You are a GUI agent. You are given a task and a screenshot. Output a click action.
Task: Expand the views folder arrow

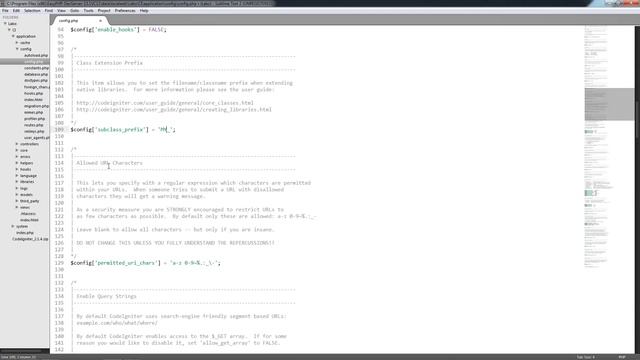coord(17,207)
